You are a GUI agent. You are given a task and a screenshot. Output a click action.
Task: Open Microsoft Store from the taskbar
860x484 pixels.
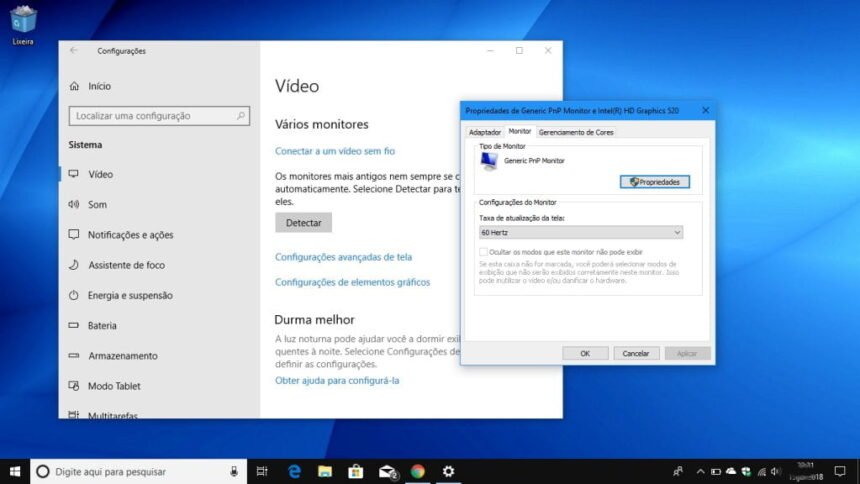(x=355, y=471)
